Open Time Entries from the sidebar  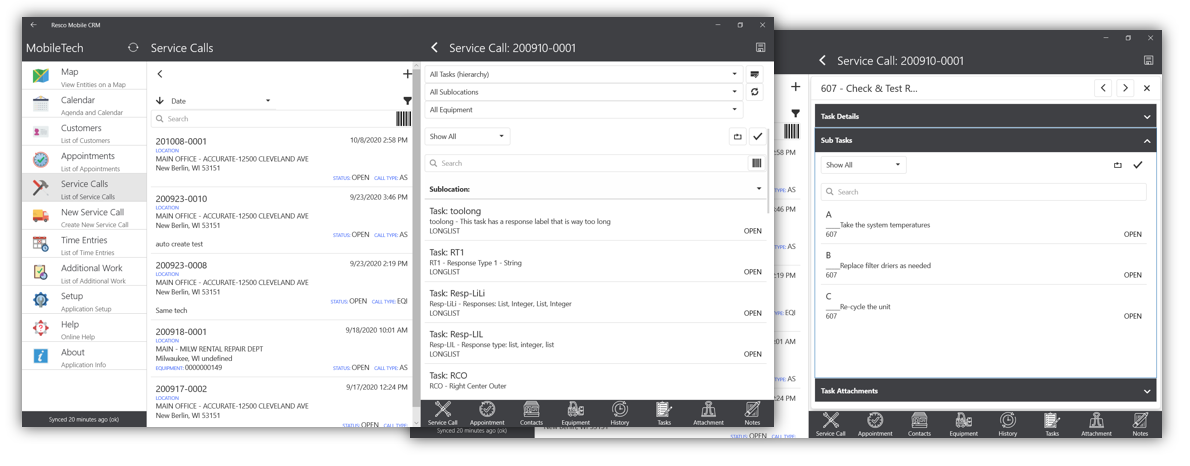tap(84, 245)
